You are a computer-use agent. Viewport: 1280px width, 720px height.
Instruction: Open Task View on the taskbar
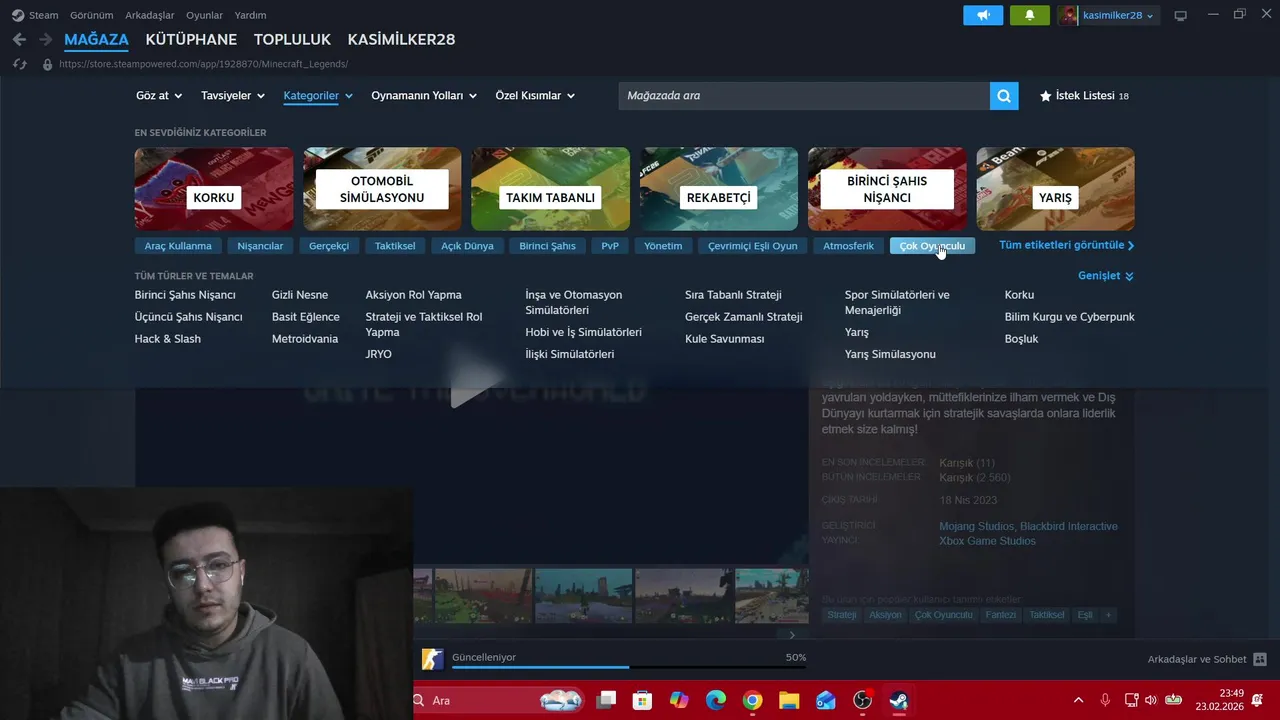point(606,700)
